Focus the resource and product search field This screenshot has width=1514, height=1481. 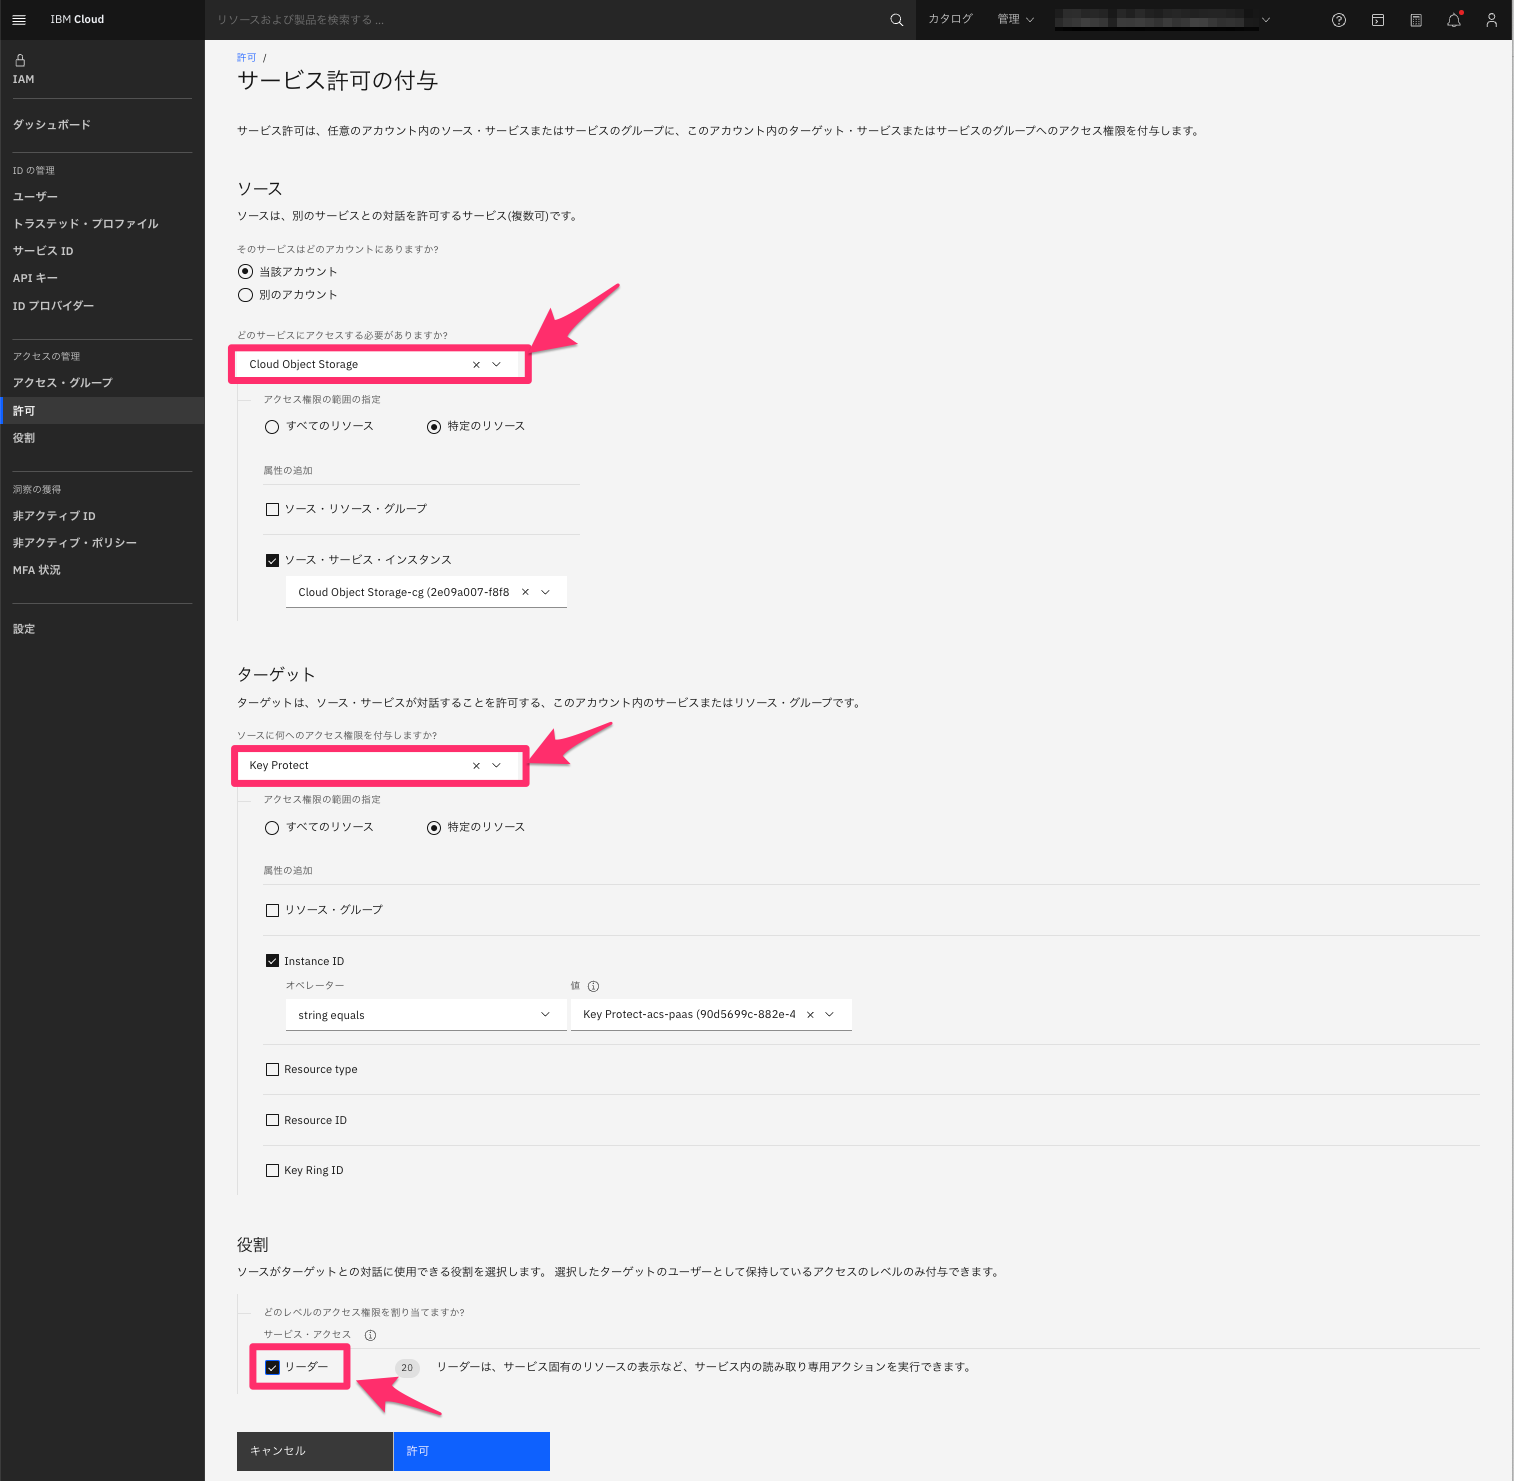point(545,20)
